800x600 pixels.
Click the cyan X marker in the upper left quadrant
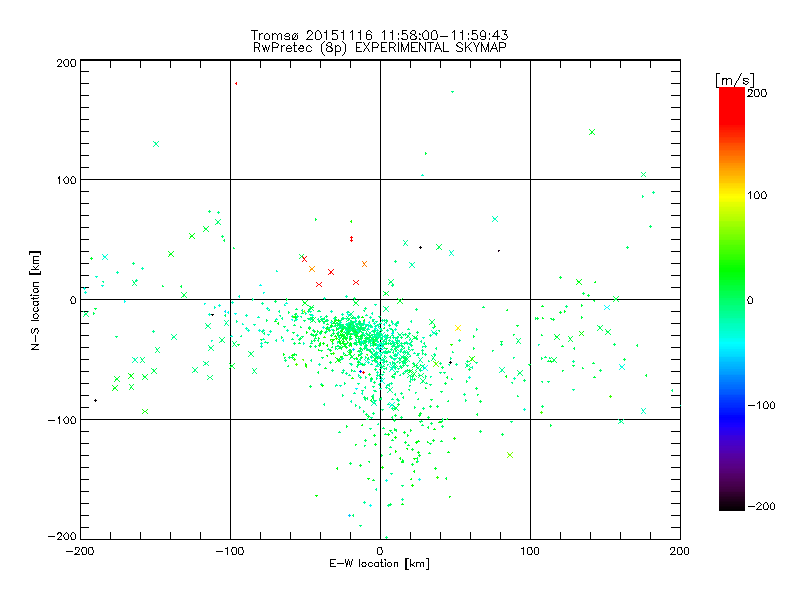pyautogui.click(x=156, y=144)
